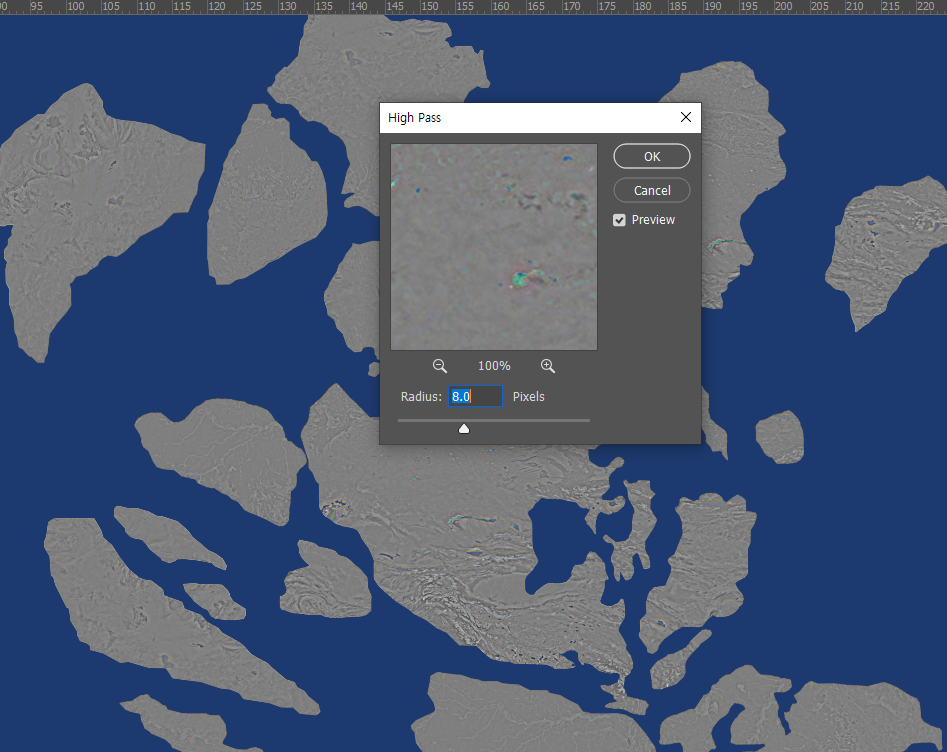The height and width of the screenshot is (752, 947).
Task: Click the Radius slider track
Action: [x=494, y=420]
